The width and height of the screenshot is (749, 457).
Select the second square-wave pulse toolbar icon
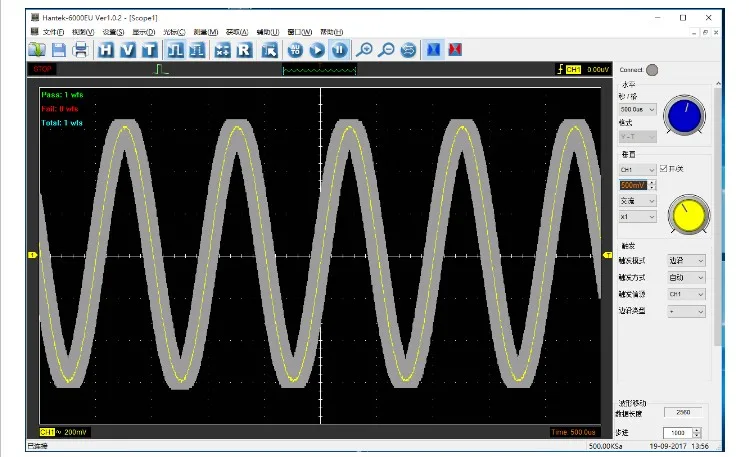pyautogui.click(x=197, y=50)
